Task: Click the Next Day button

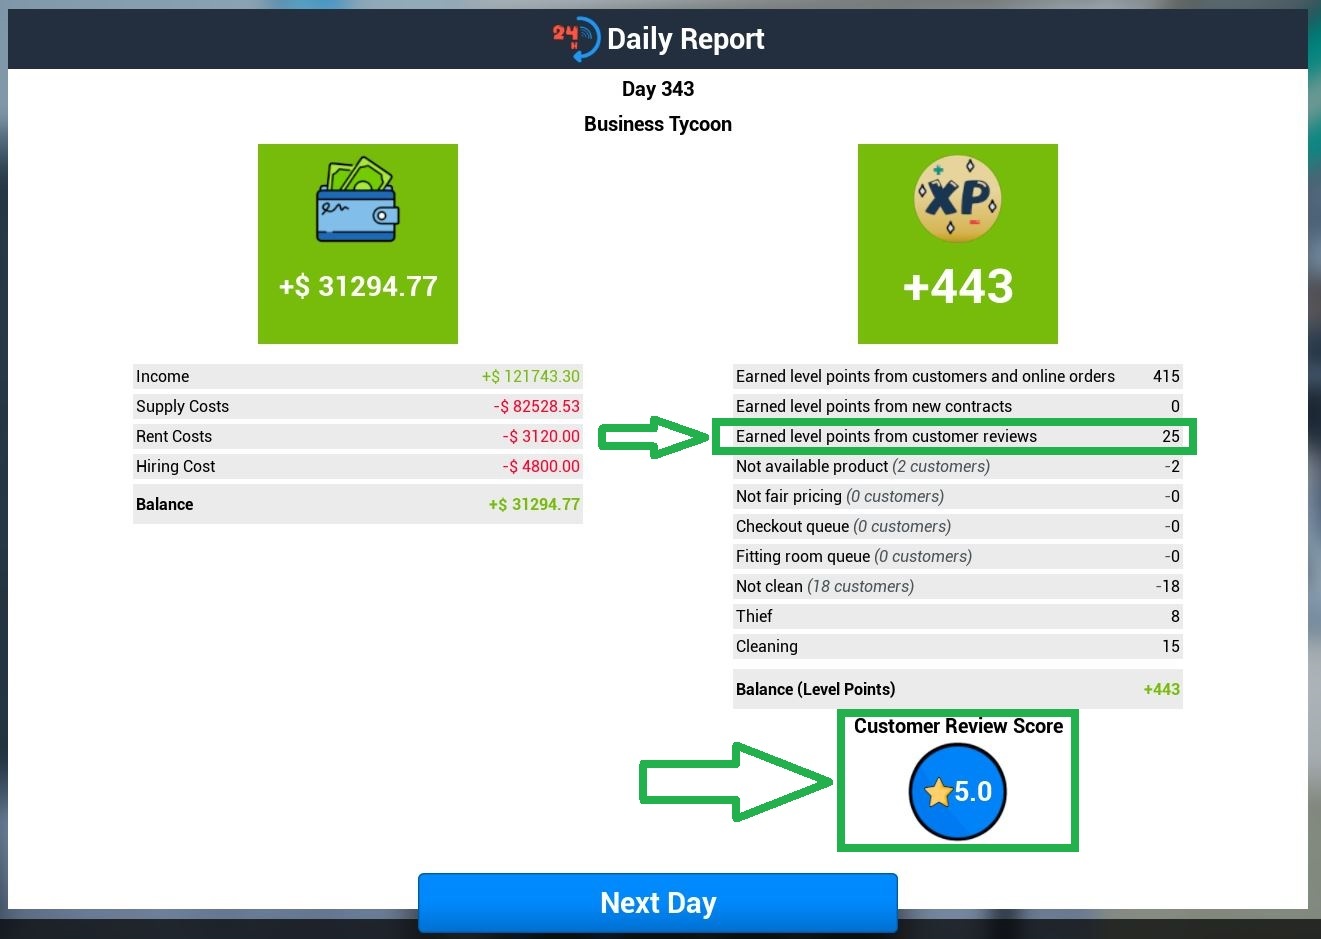Action: tap(658, 903)
